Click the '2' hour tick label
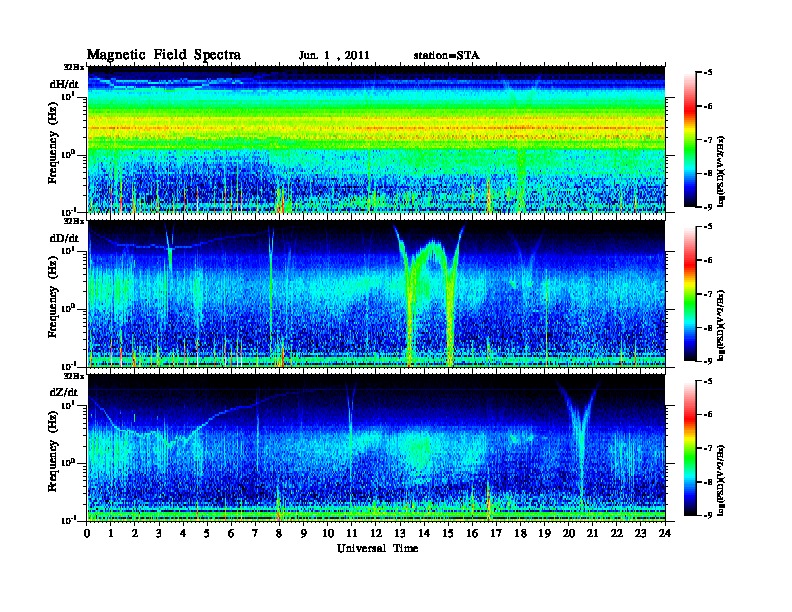Viewport: 792px width, 612px height. [x=135, y=533]
